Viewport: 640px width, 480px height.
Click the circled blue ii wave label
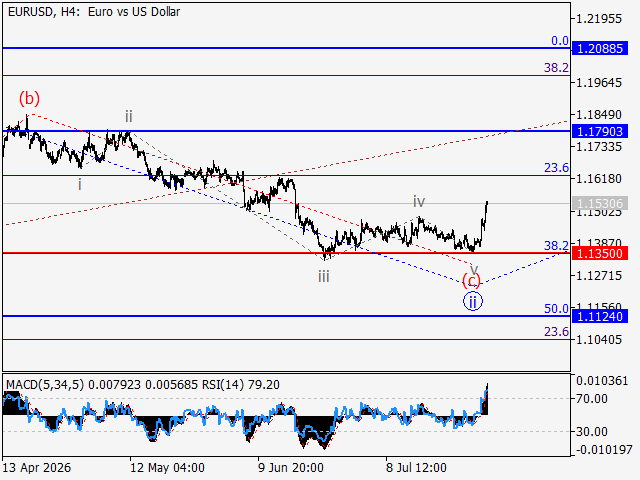[473, 302]
